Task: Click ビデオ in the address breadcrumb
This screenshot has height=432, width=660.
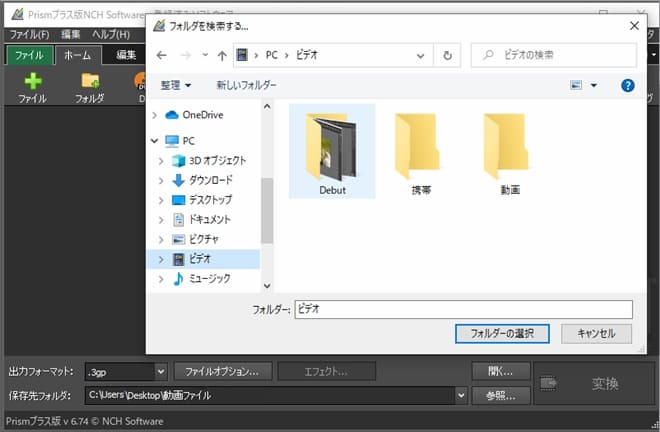Action: 306,55
